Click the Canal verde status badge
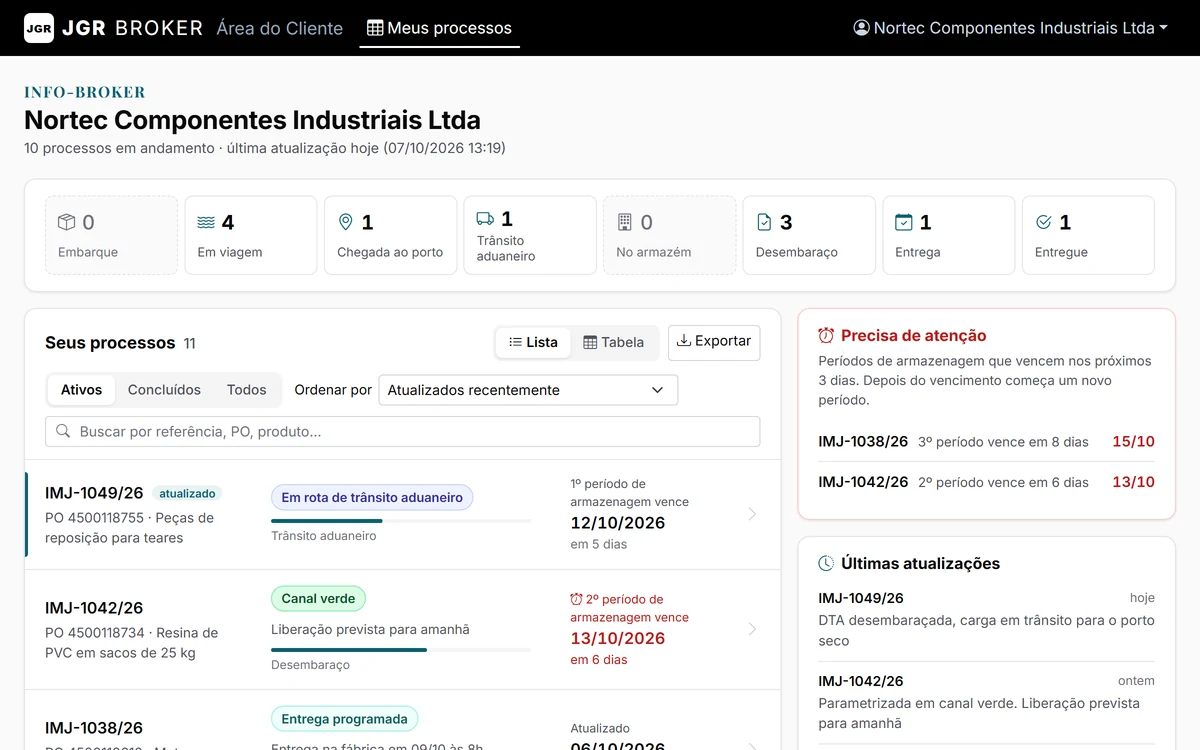This screenshot has height=750, width=1200. 318,599
